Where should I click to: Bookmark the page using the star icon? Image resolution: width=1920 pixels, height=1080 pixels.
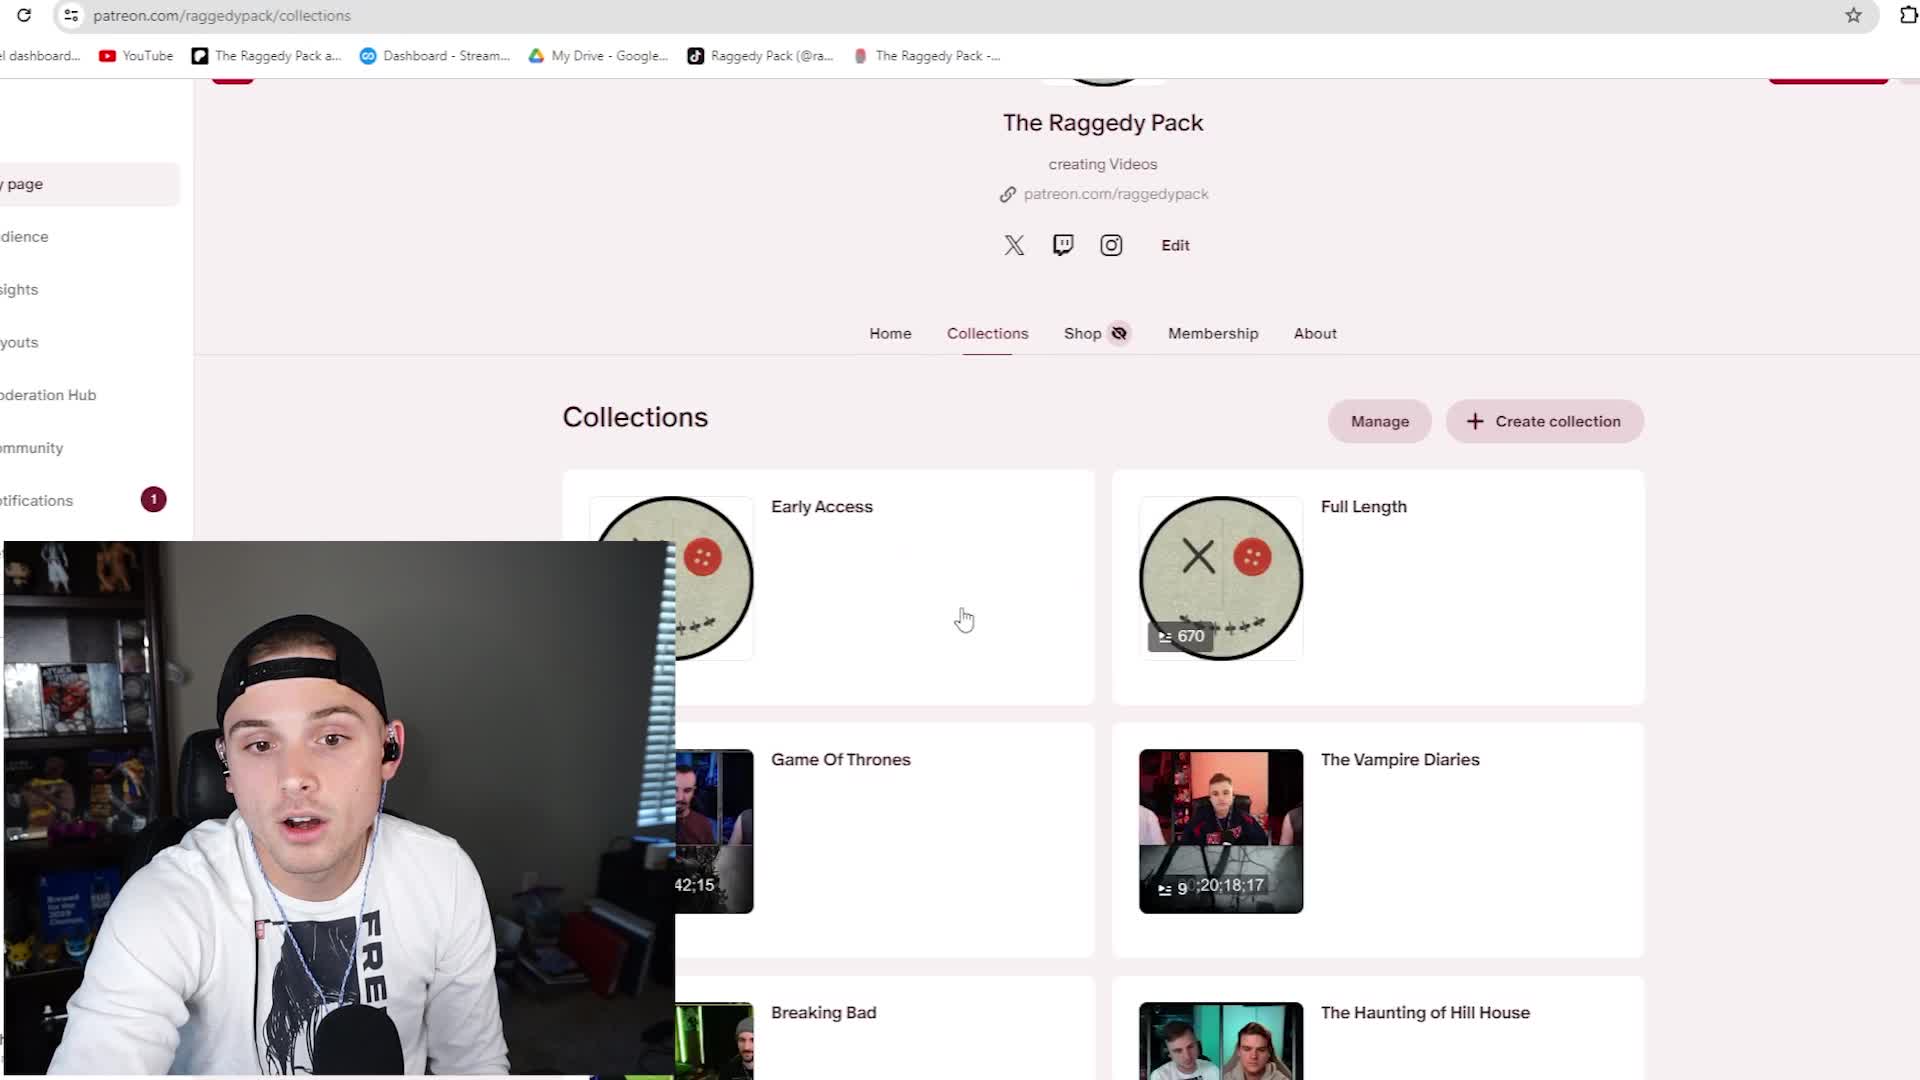(x=1855, y=15)
